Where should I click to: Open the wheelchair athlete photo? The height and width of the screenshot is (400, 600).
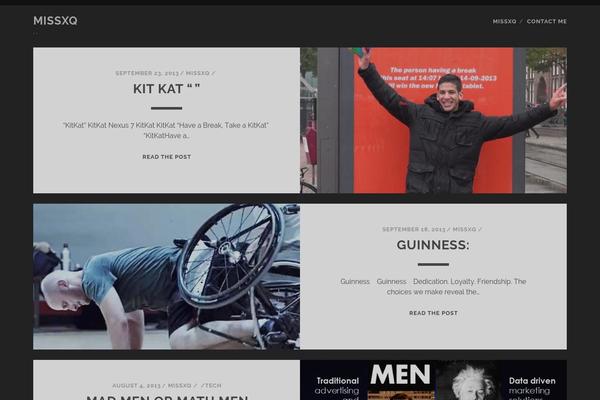coord(166,276)
